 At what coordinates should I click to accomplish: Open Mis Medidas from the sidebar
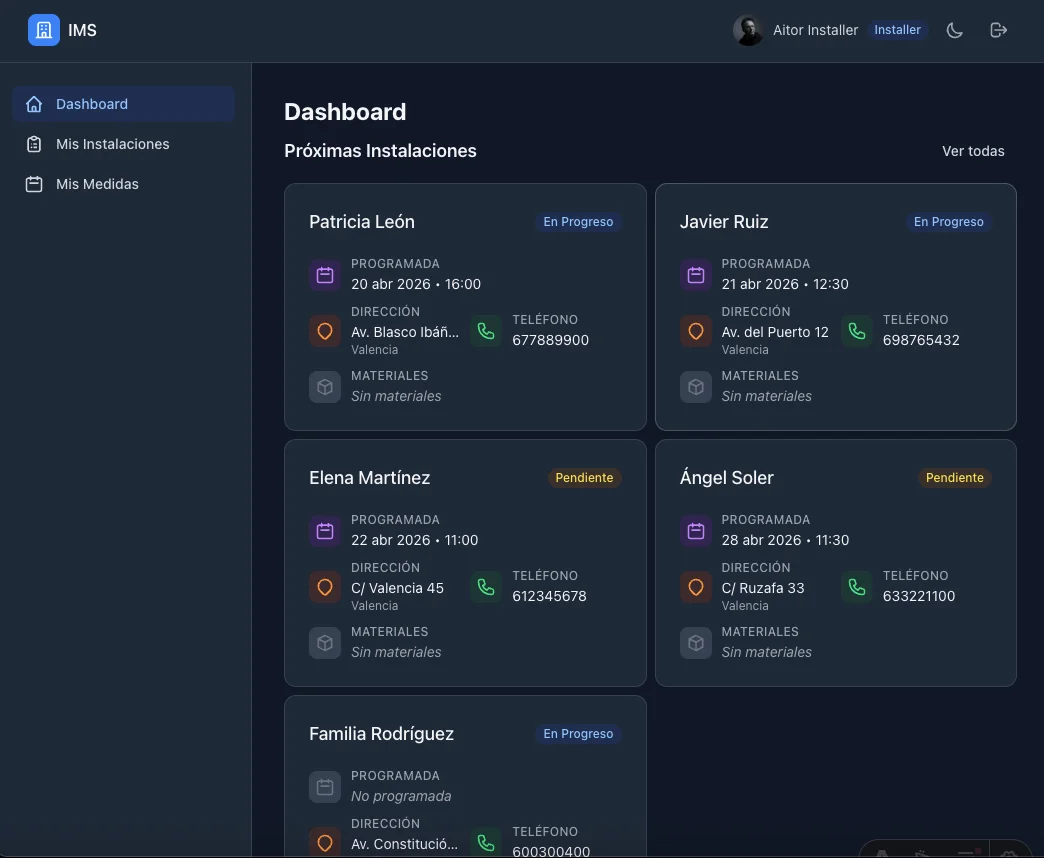click(98, 183)
